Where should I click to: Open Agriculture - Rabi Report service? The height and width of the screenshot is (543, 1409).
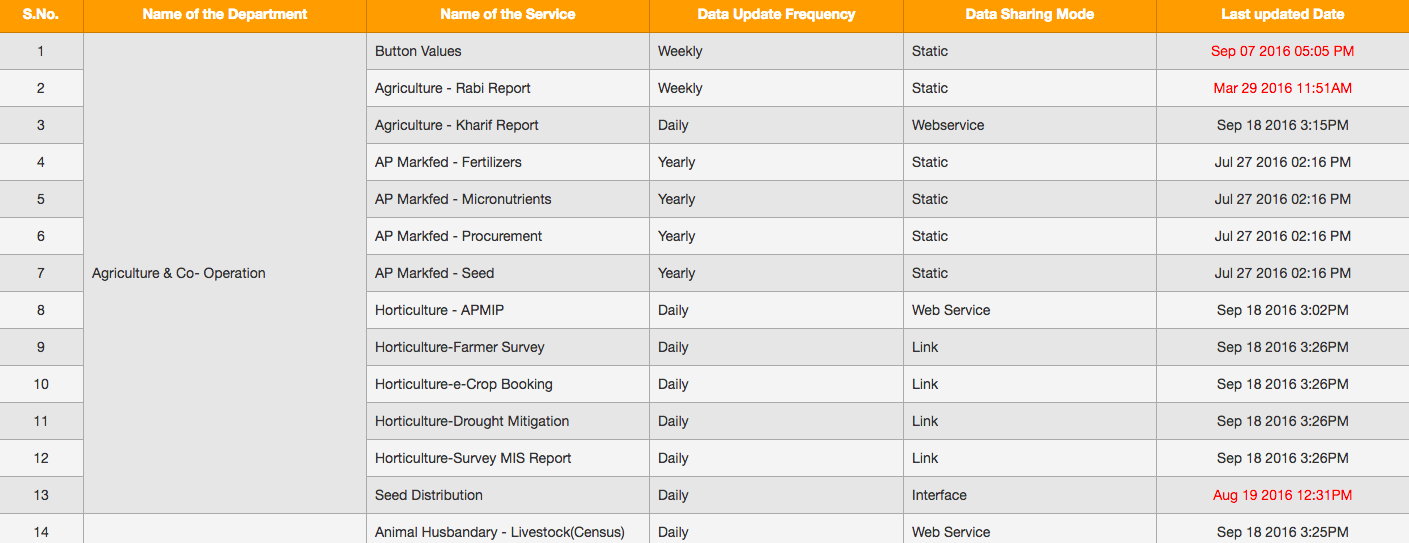click(x=453, y=88)
